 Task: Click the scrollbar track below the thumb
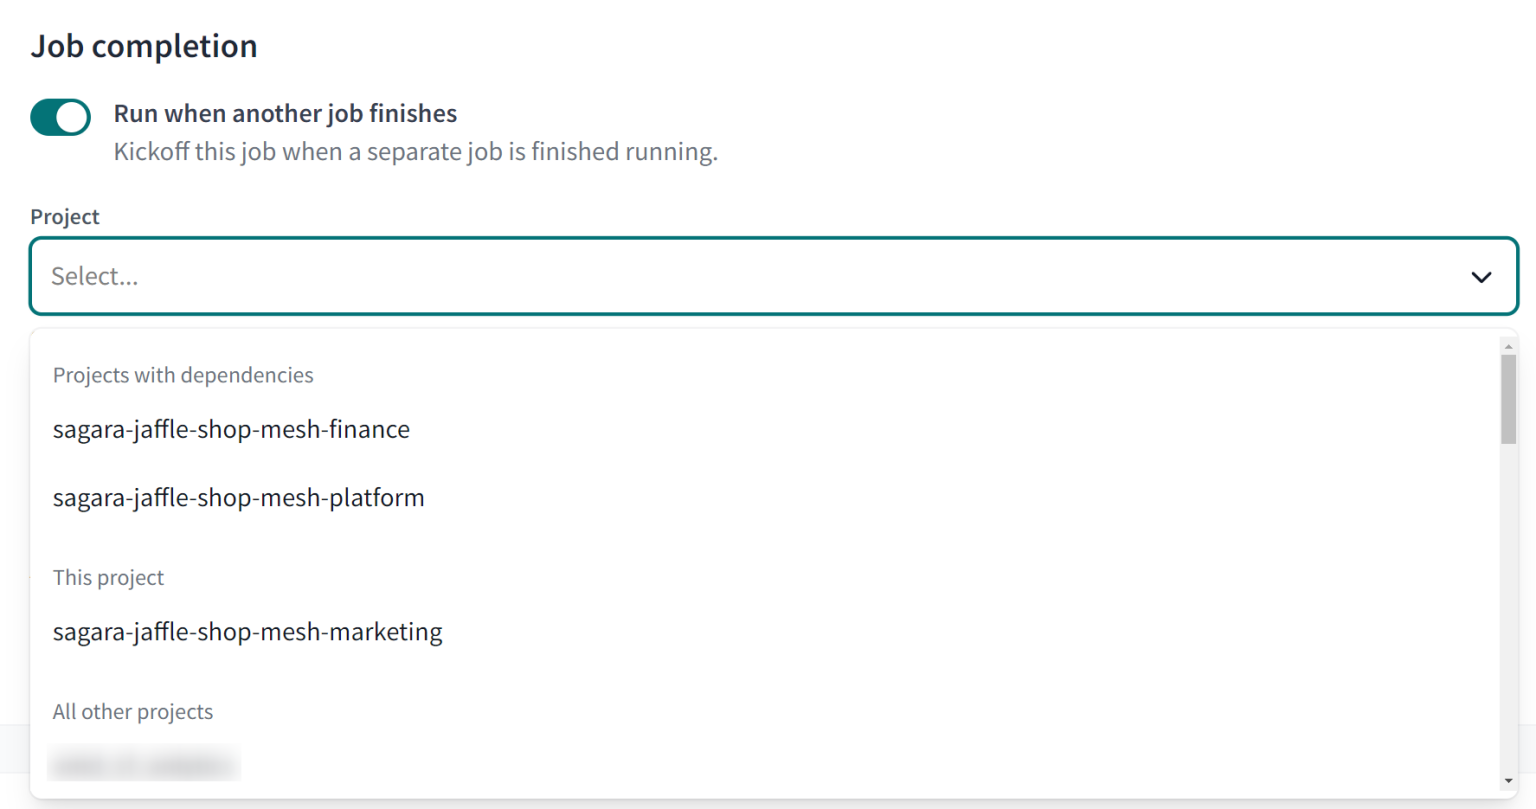tap(1509, 600)
